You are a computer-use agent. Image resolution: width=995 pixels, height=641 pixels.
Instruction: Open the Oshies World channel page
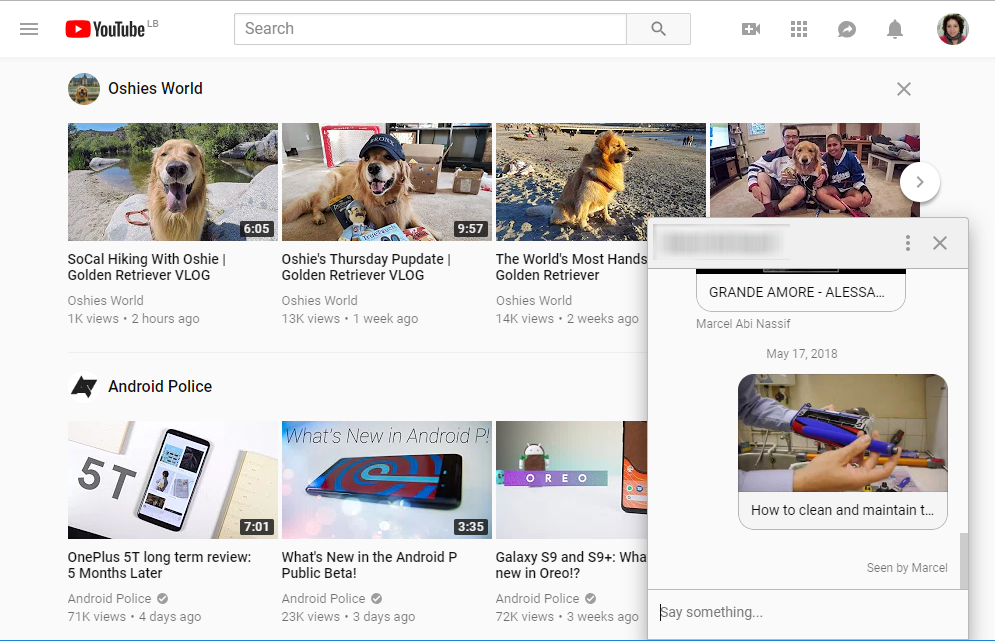click(155, 88)
